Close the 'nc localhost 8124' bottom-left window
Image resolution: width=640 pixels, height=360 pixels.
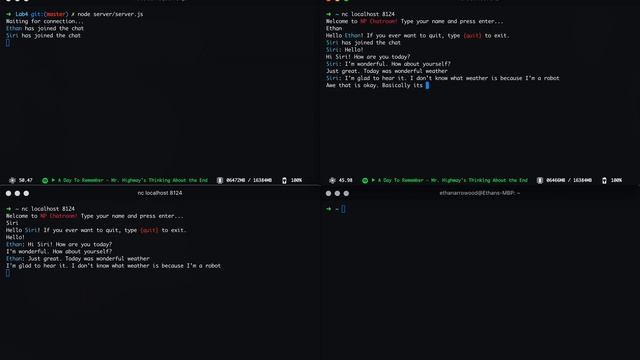[x=9, y=193]
